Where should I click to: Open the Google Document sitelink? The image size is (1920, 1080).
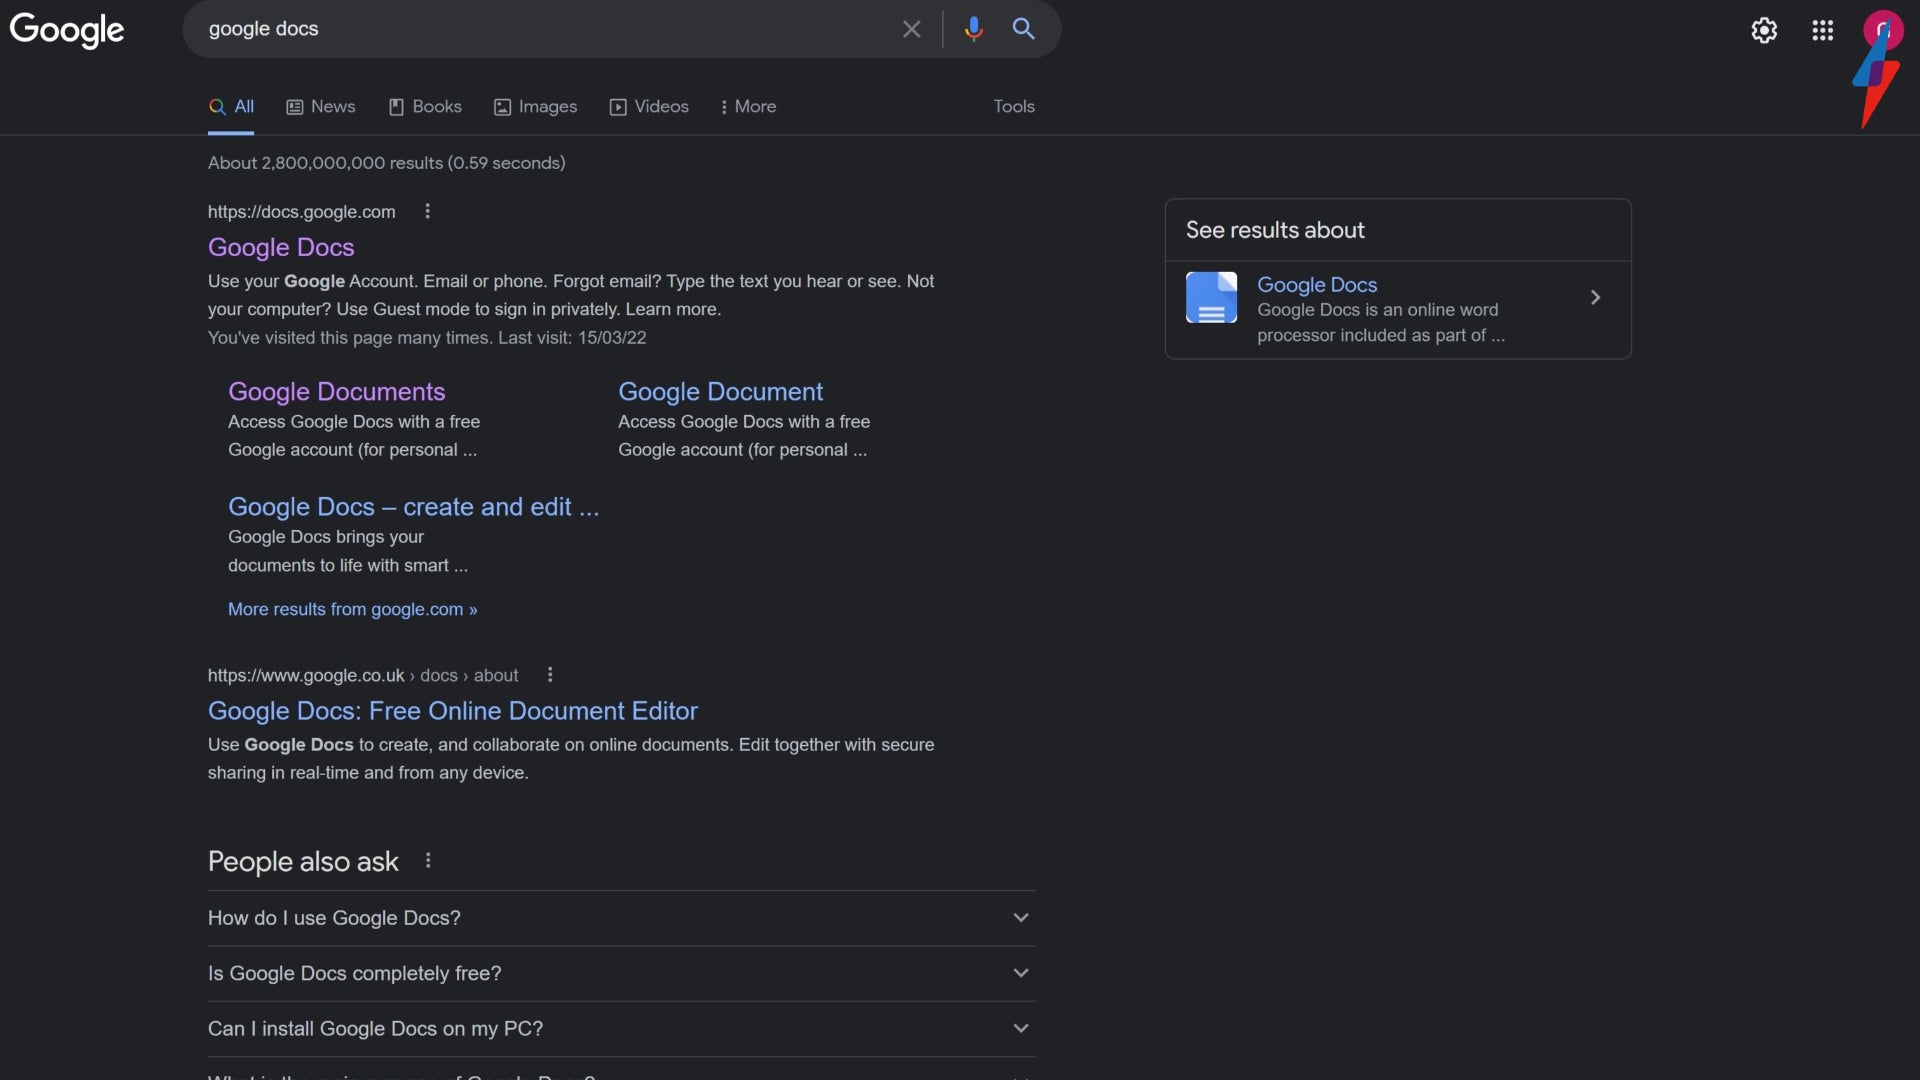click(720, 391)
